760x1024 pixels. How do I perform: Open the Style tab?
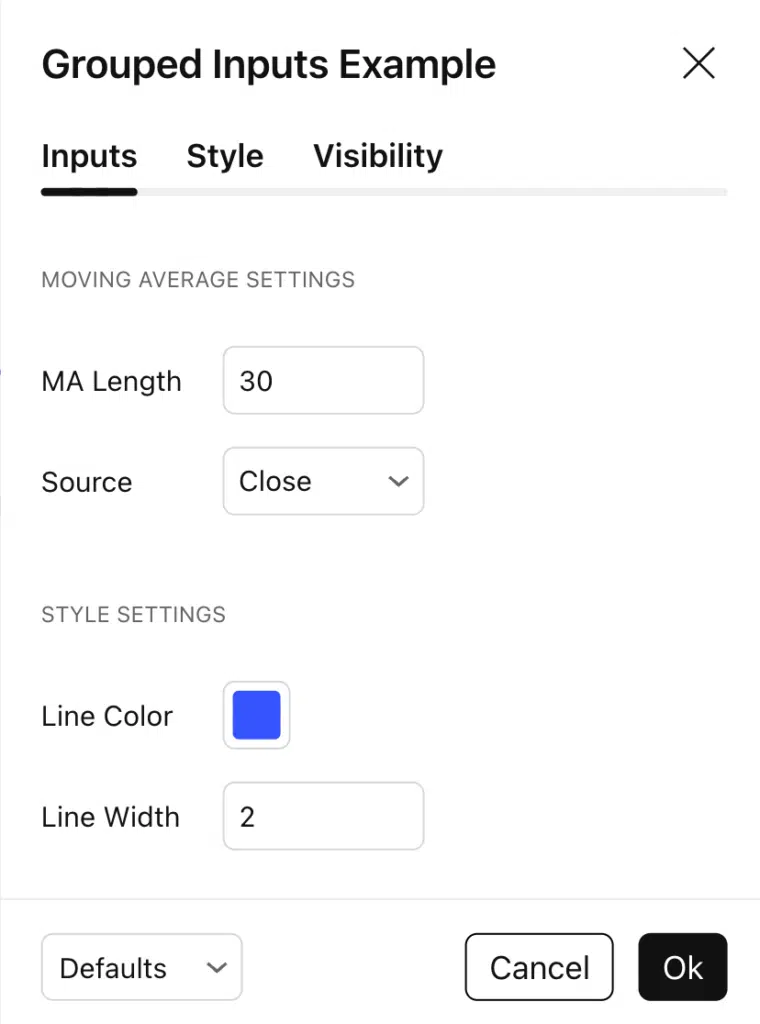pyautogui.click(x=225, y=156)
